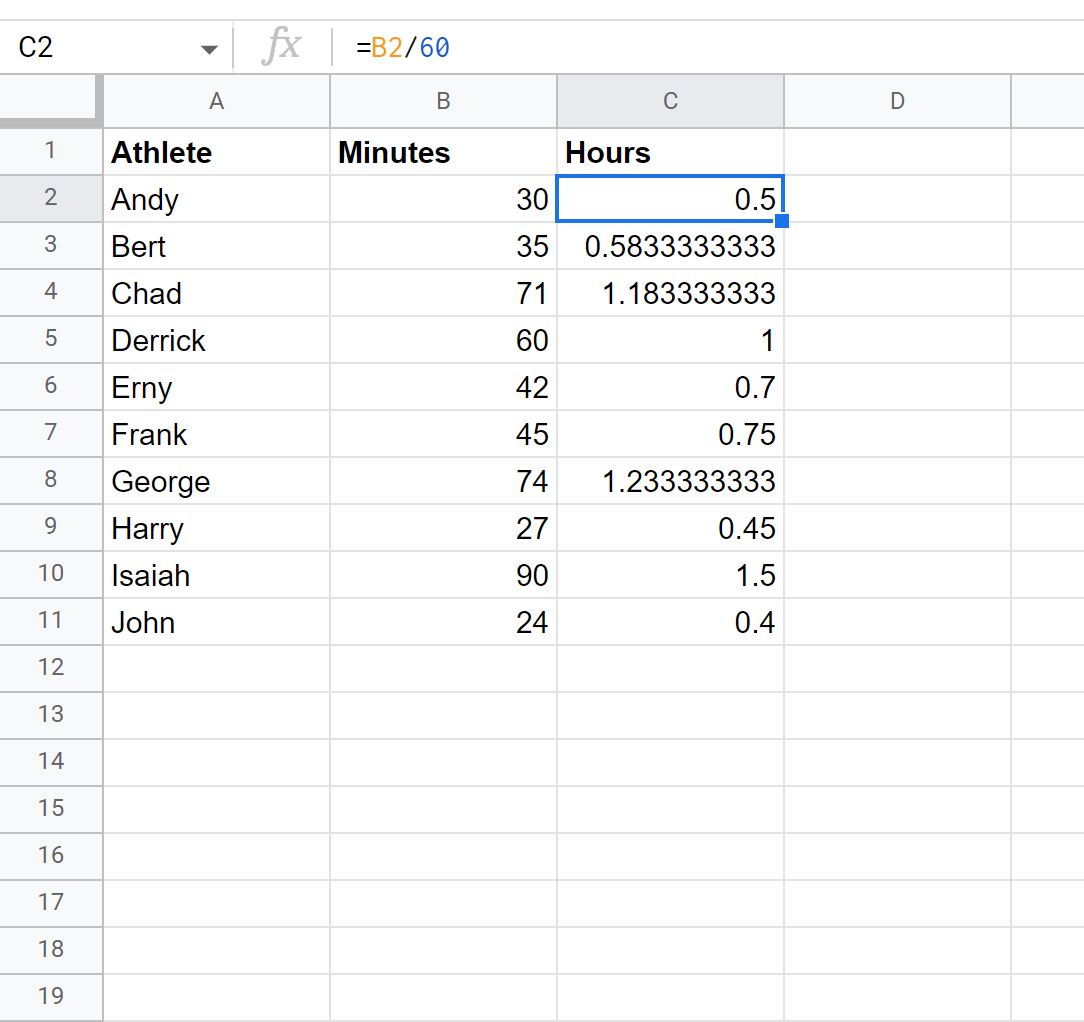Click the Minutes header cell
Screen dimensions: 1084x1022
coord(443,151)
